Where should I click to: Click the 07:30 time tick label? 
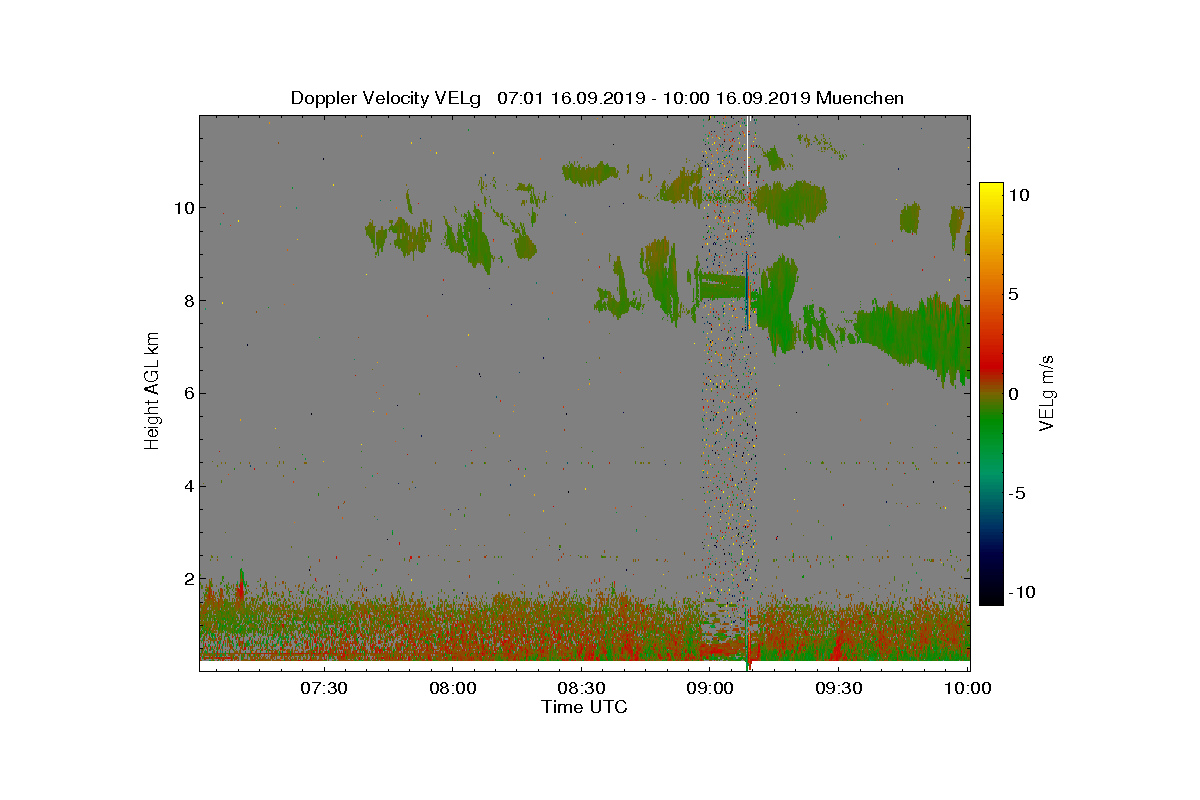coord(323,689)
